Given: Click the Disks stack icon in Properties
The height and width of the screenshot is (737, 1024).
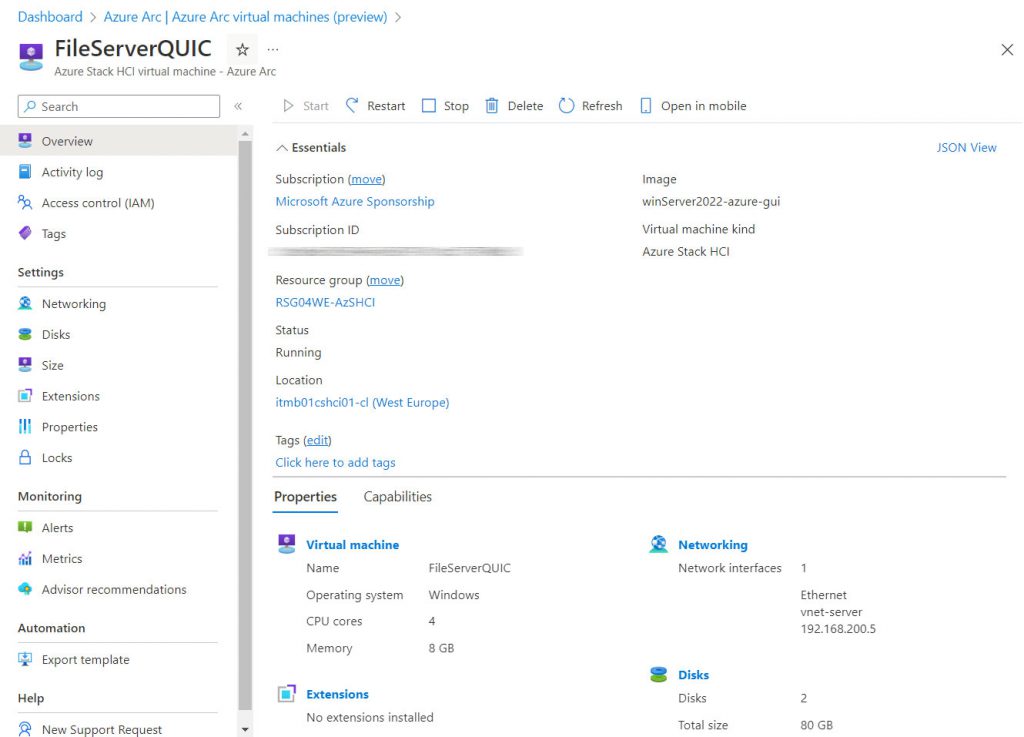Looking at the screenshot, I should (658, 674).
